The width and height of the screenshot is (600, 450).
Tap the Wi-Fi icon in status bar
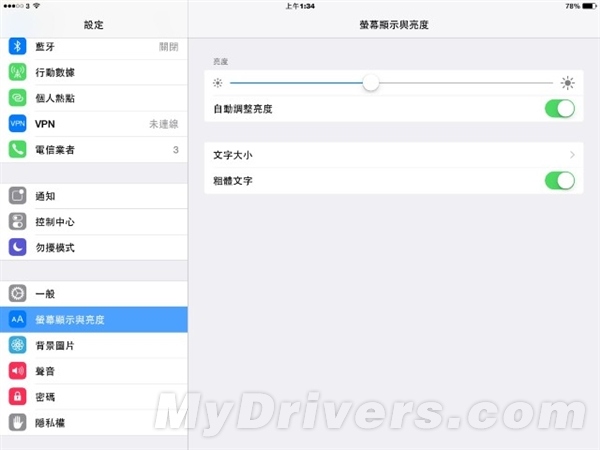tap(36, 6)
